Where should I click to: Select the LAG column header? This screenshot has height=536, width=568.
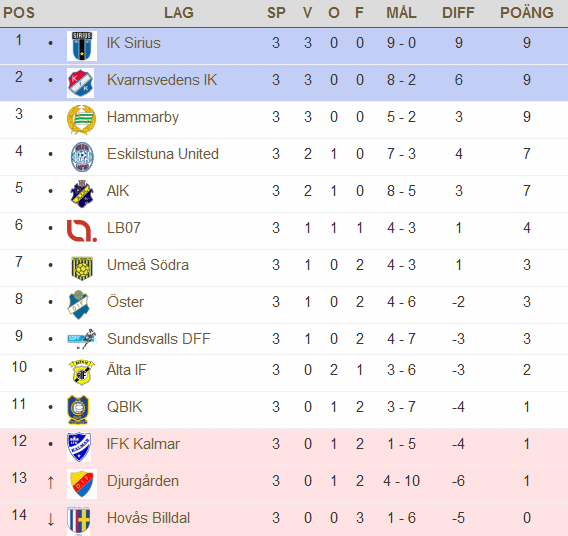179,13
